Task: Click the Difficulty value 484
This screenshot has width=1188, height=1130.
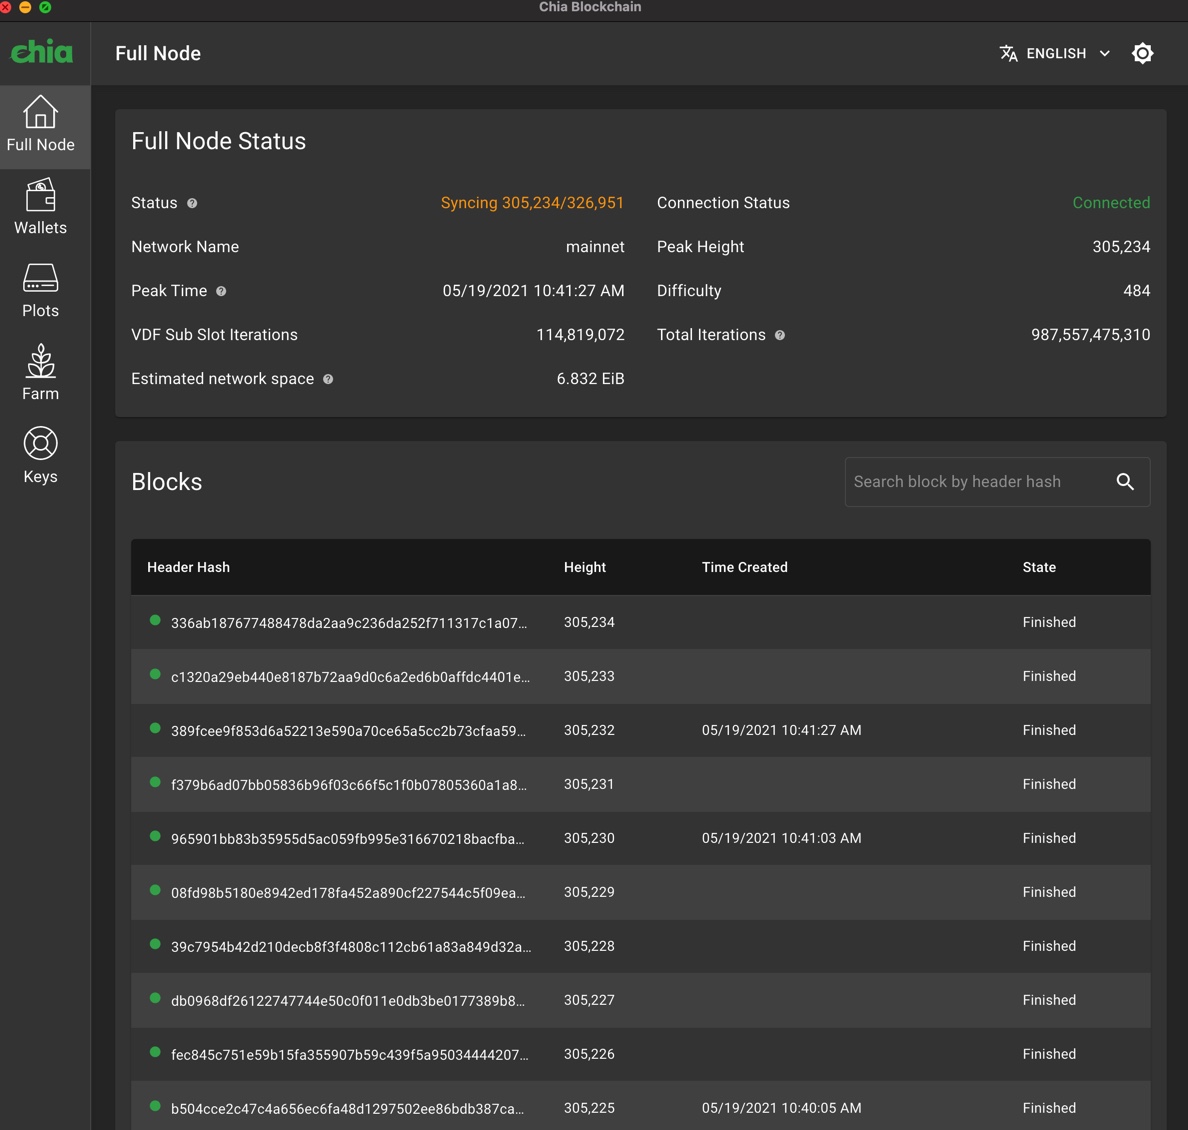Action: pos(1136,291)
